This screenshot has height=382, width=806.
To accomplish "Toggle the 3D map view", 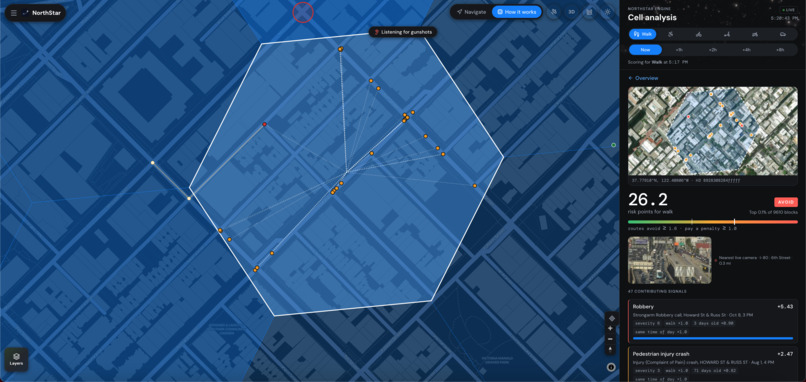I will (x=571, y=12).
